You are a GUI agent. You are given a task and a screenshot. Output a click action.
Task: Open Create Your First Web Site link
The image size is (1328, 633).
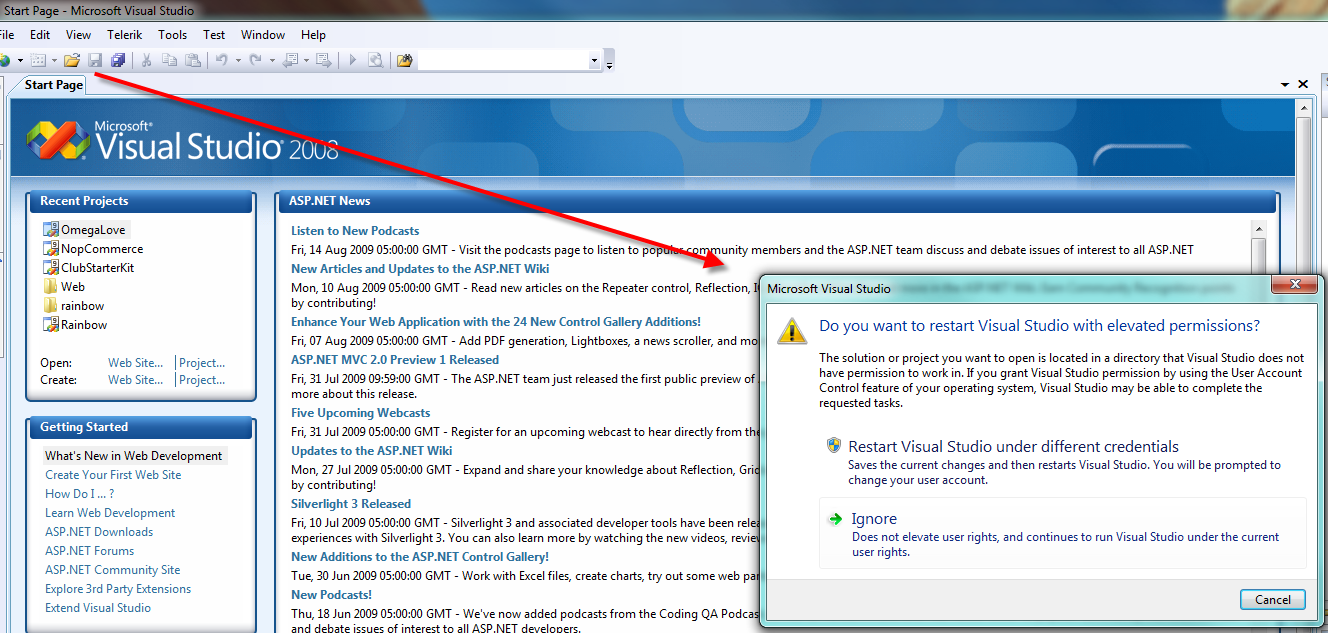(x=113, y=475)
